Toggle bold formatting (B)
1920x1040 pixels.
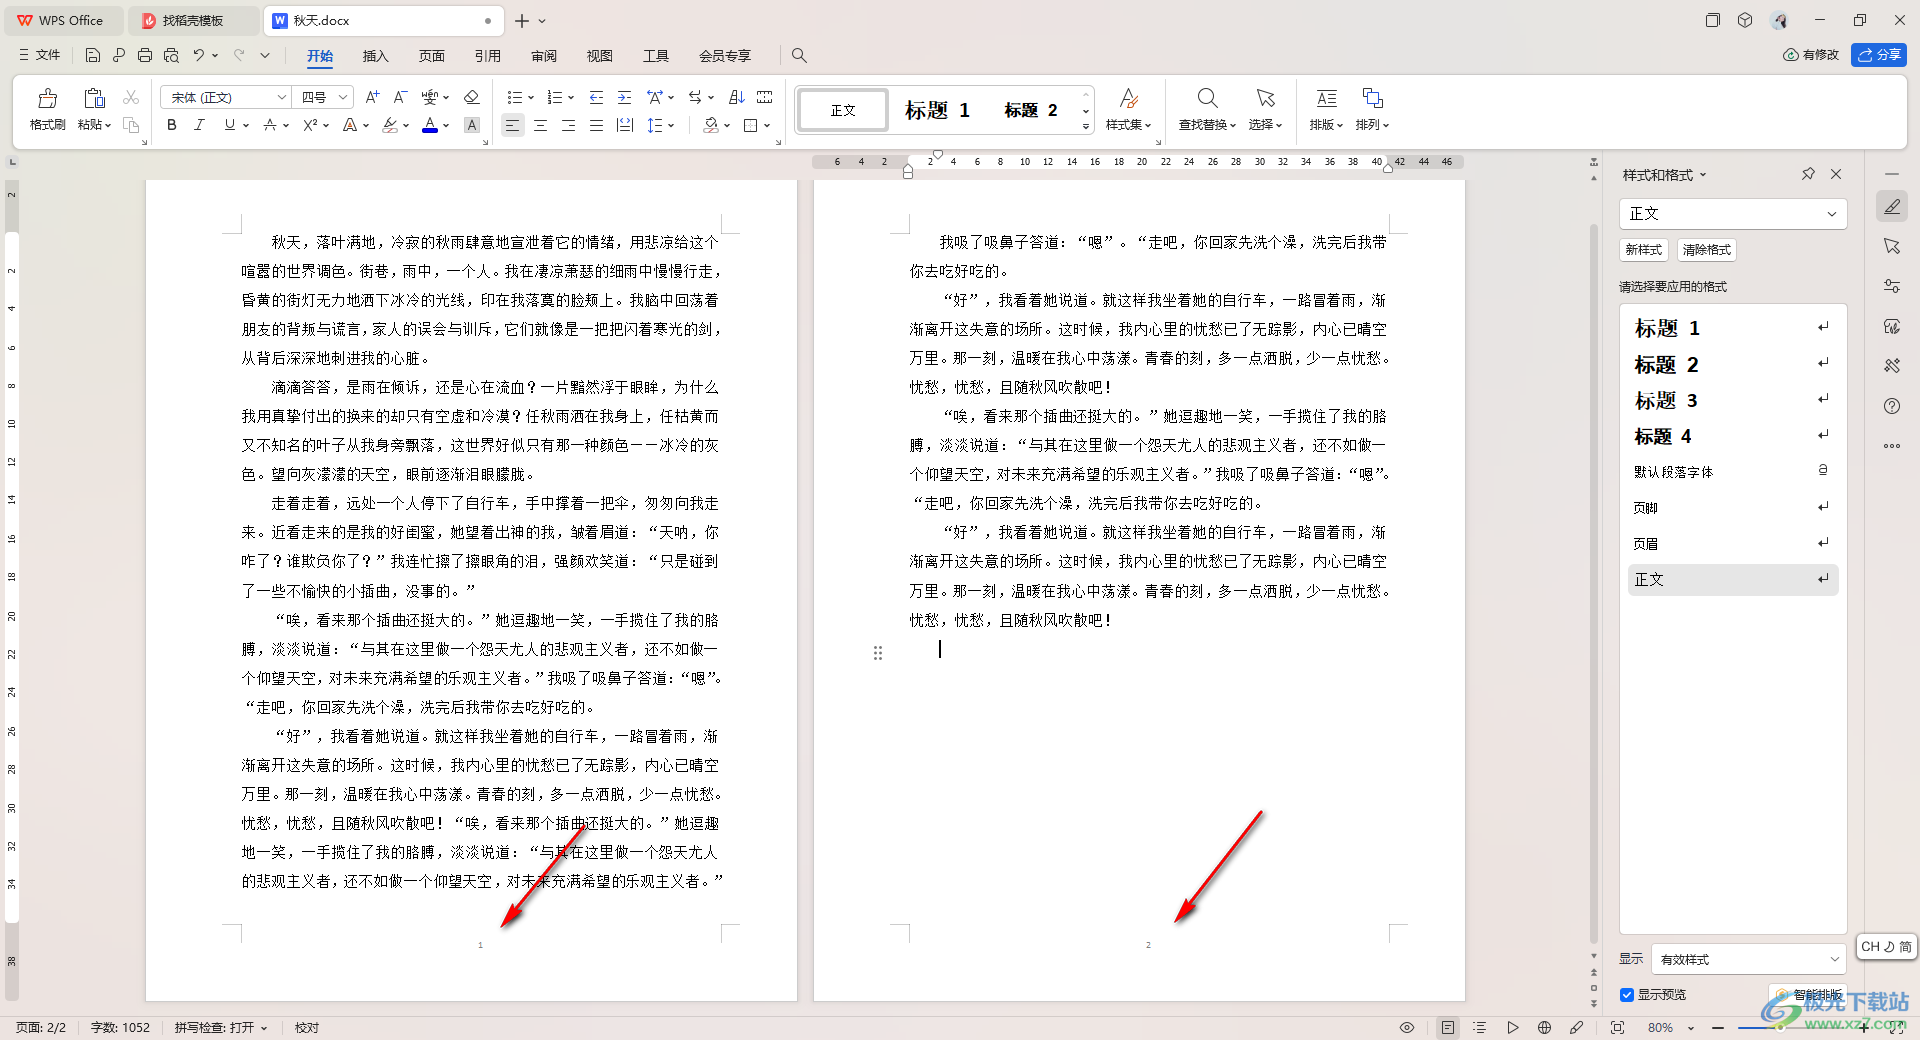coord(172,125)
